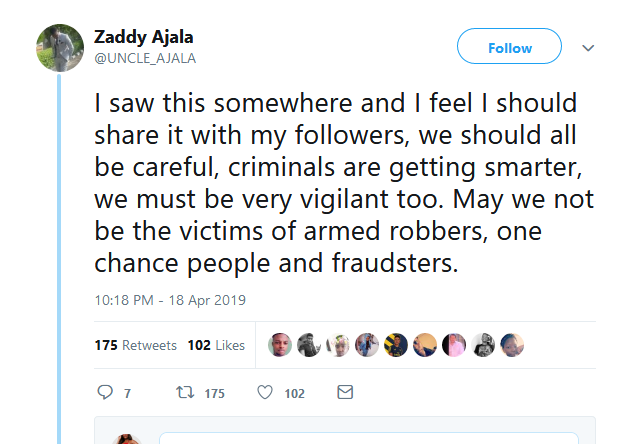Open Zaddy Ajala's profile picture
The height and width of the screenshot is (444, 636).
59,47
